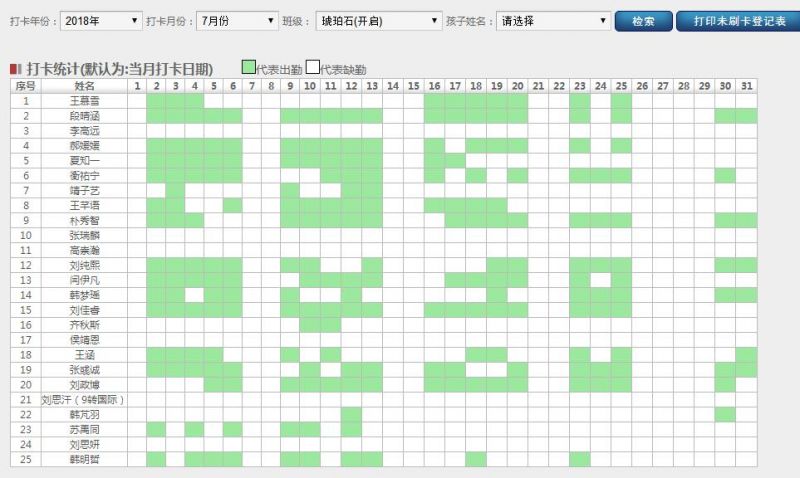Click green day 18 cell in row 25

476,459
